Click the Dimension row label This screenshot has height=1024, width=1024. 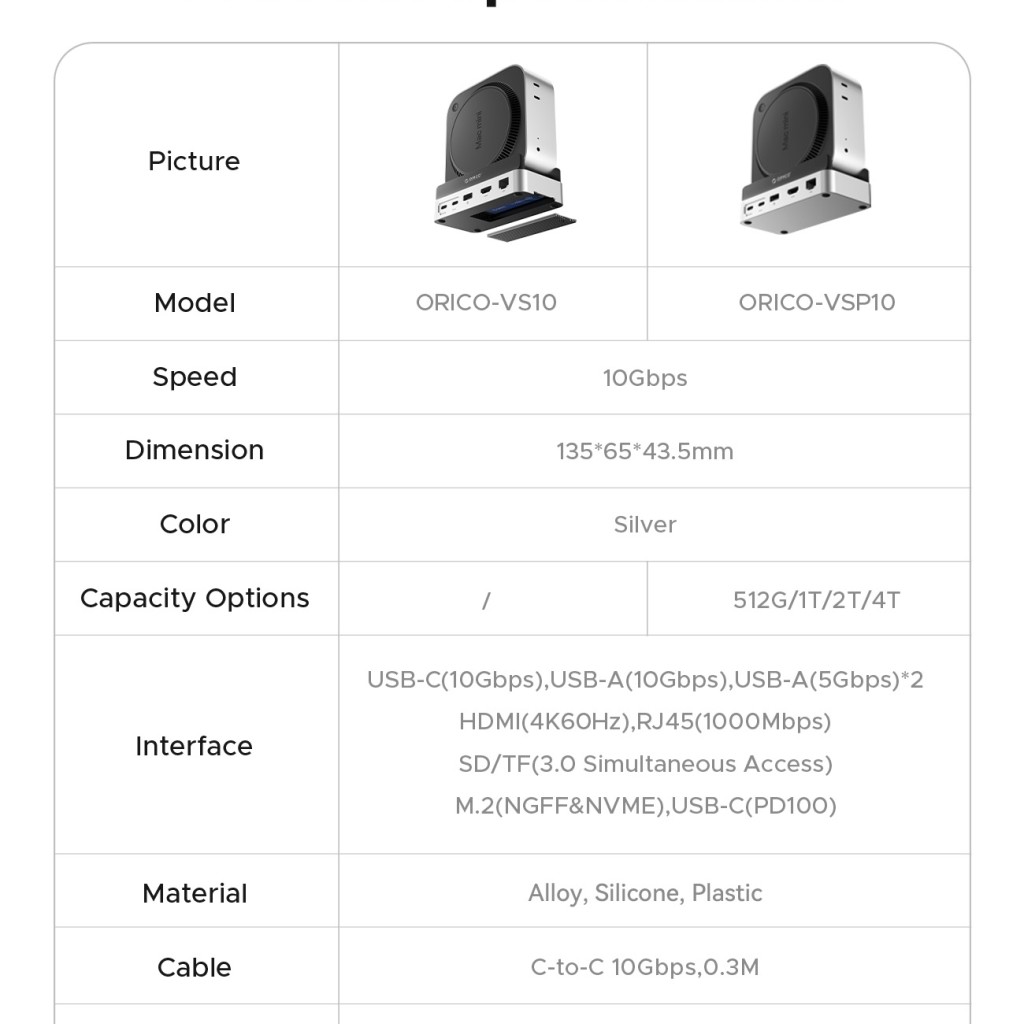coord(195,450)
